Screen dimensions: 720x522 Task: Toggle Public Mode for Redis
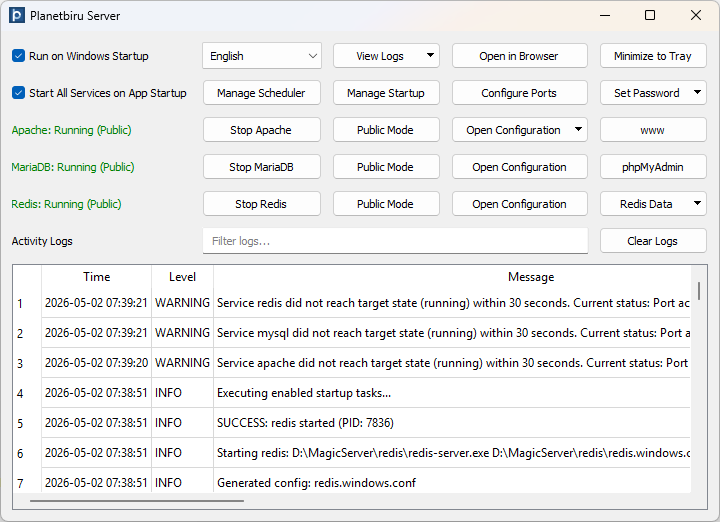pyautogui.click(x=386, y=204)
